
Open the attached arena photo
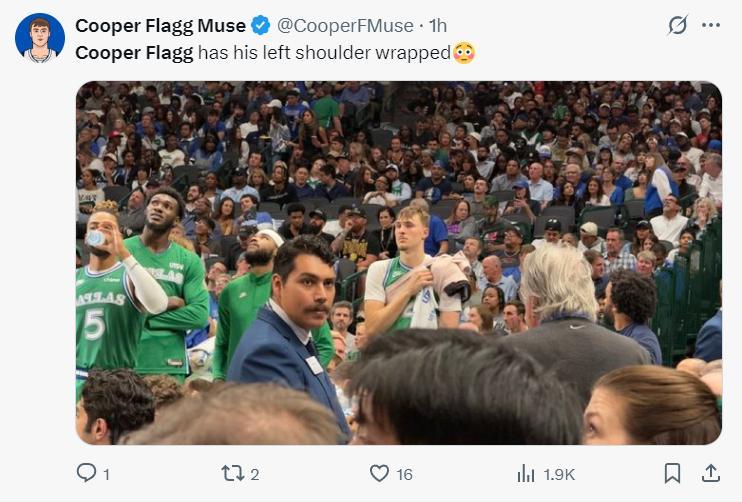pyautogui.click(x=398, y=262)
